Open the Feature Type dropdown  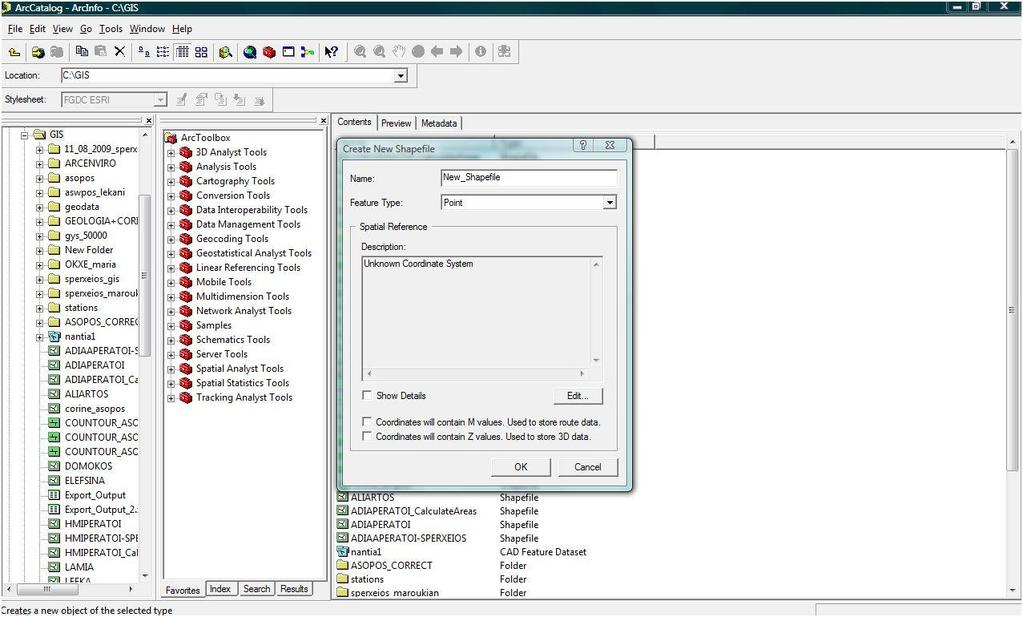coord(609,203)
